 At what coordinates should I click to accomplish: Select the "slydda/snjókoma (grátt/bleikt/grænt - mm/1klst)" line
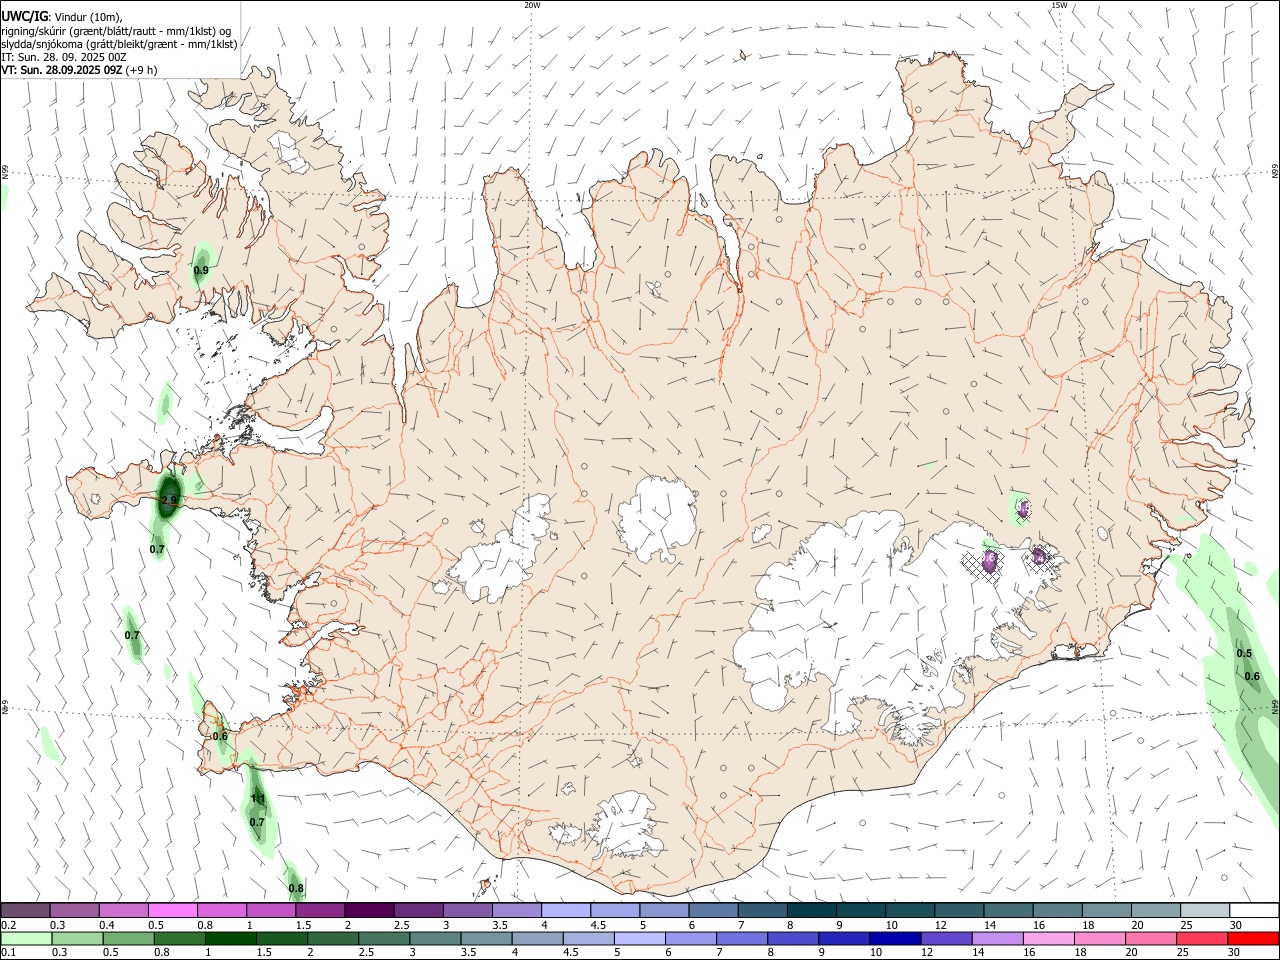click(x=119, y=44)
